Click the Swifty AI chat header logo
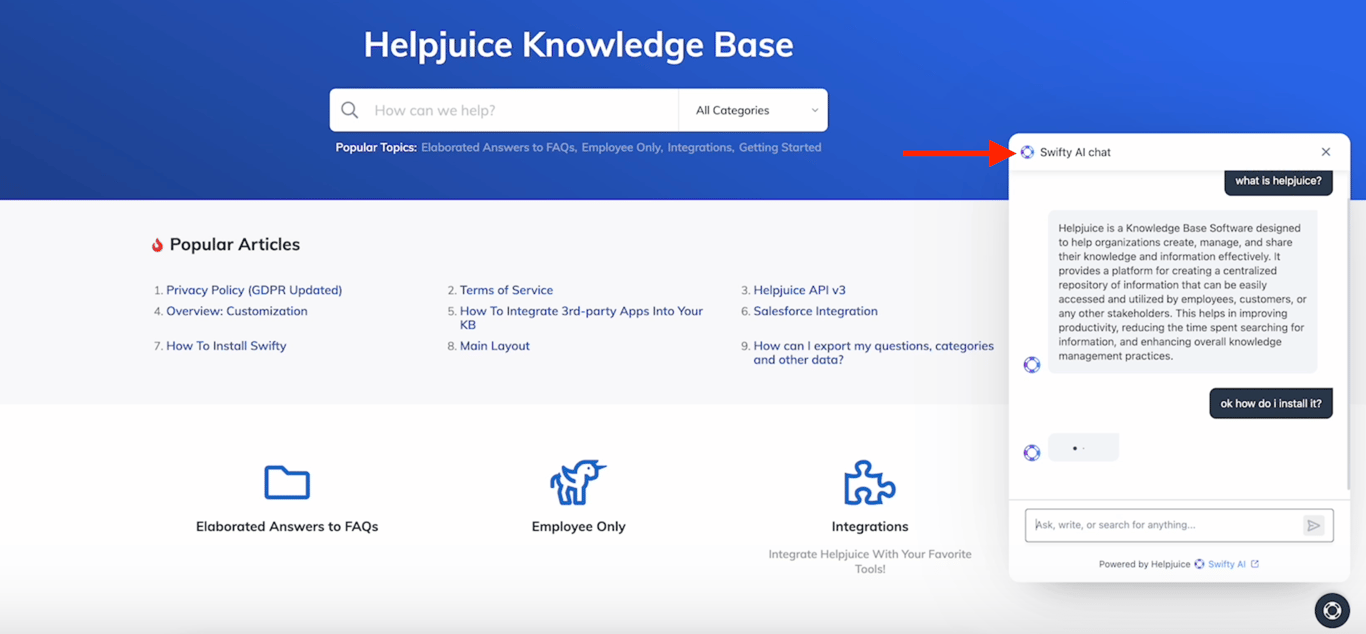 [x=1027, y=152]
